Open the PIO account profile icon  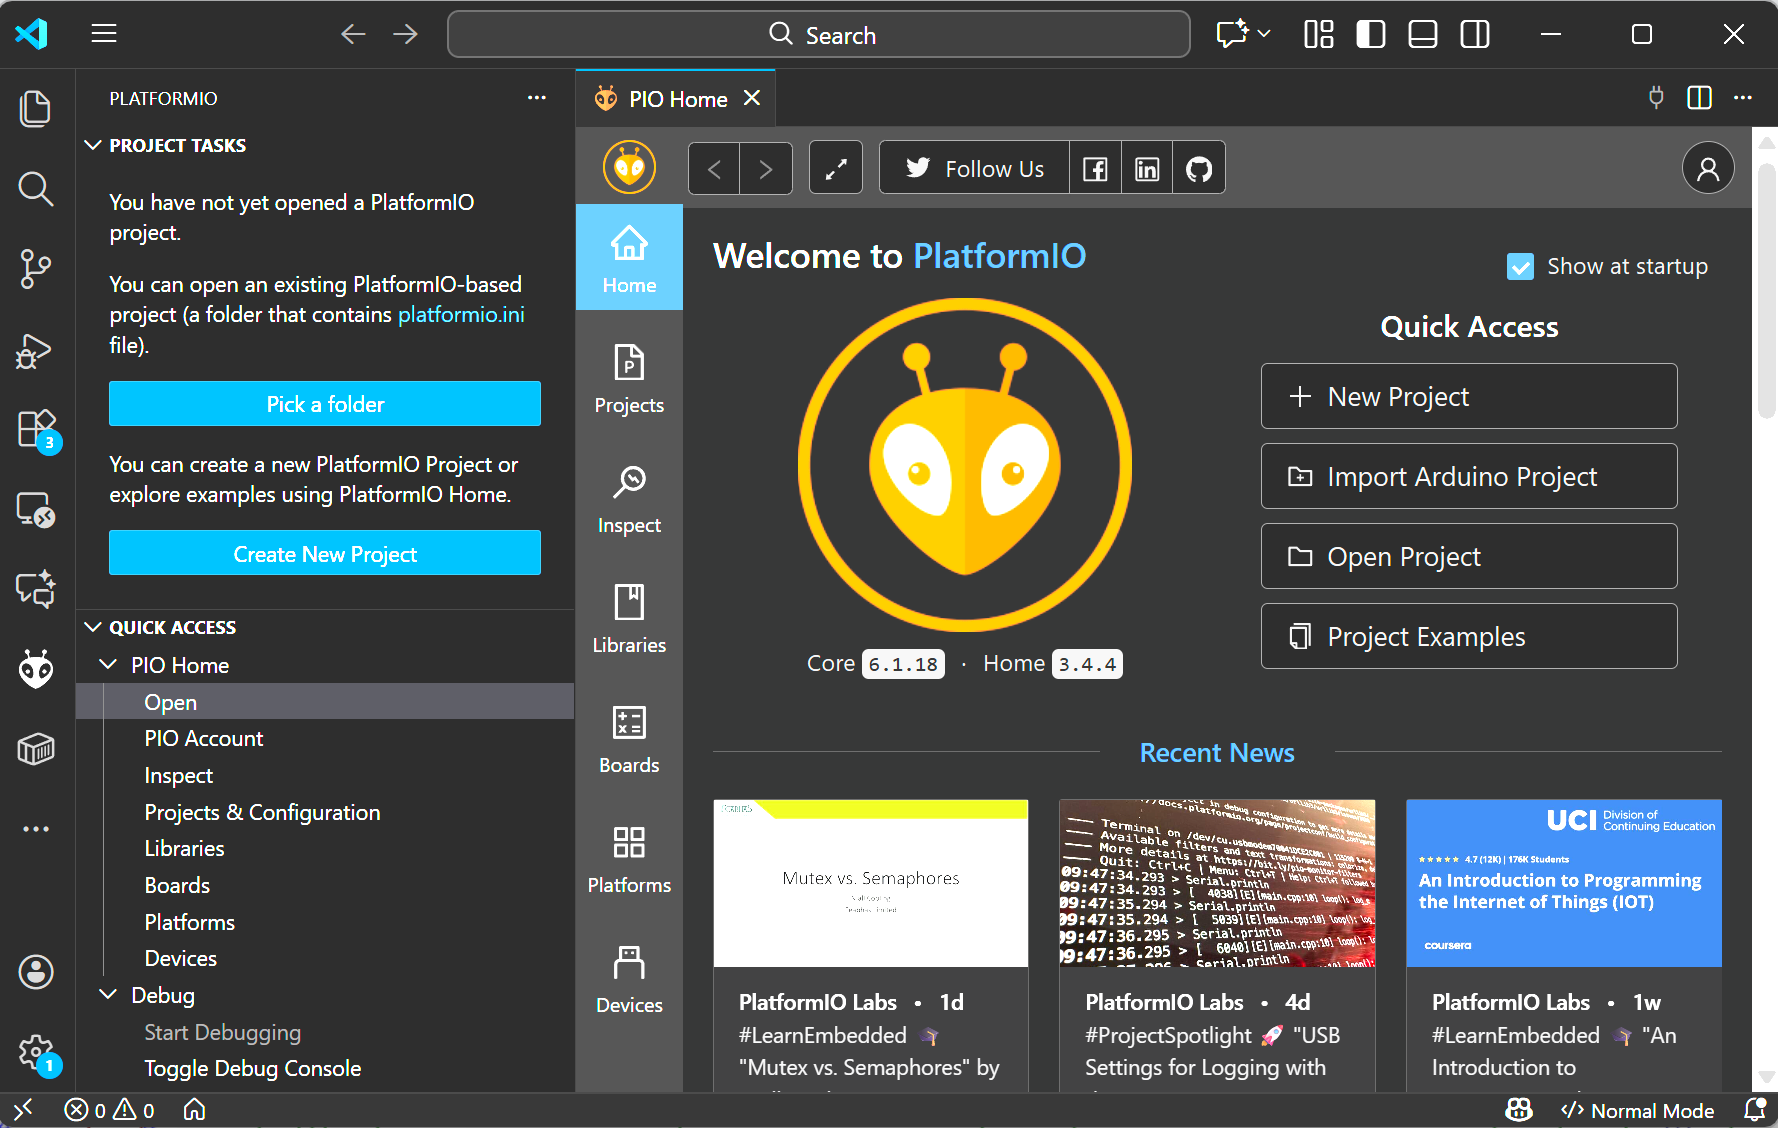click(1708, 168)
